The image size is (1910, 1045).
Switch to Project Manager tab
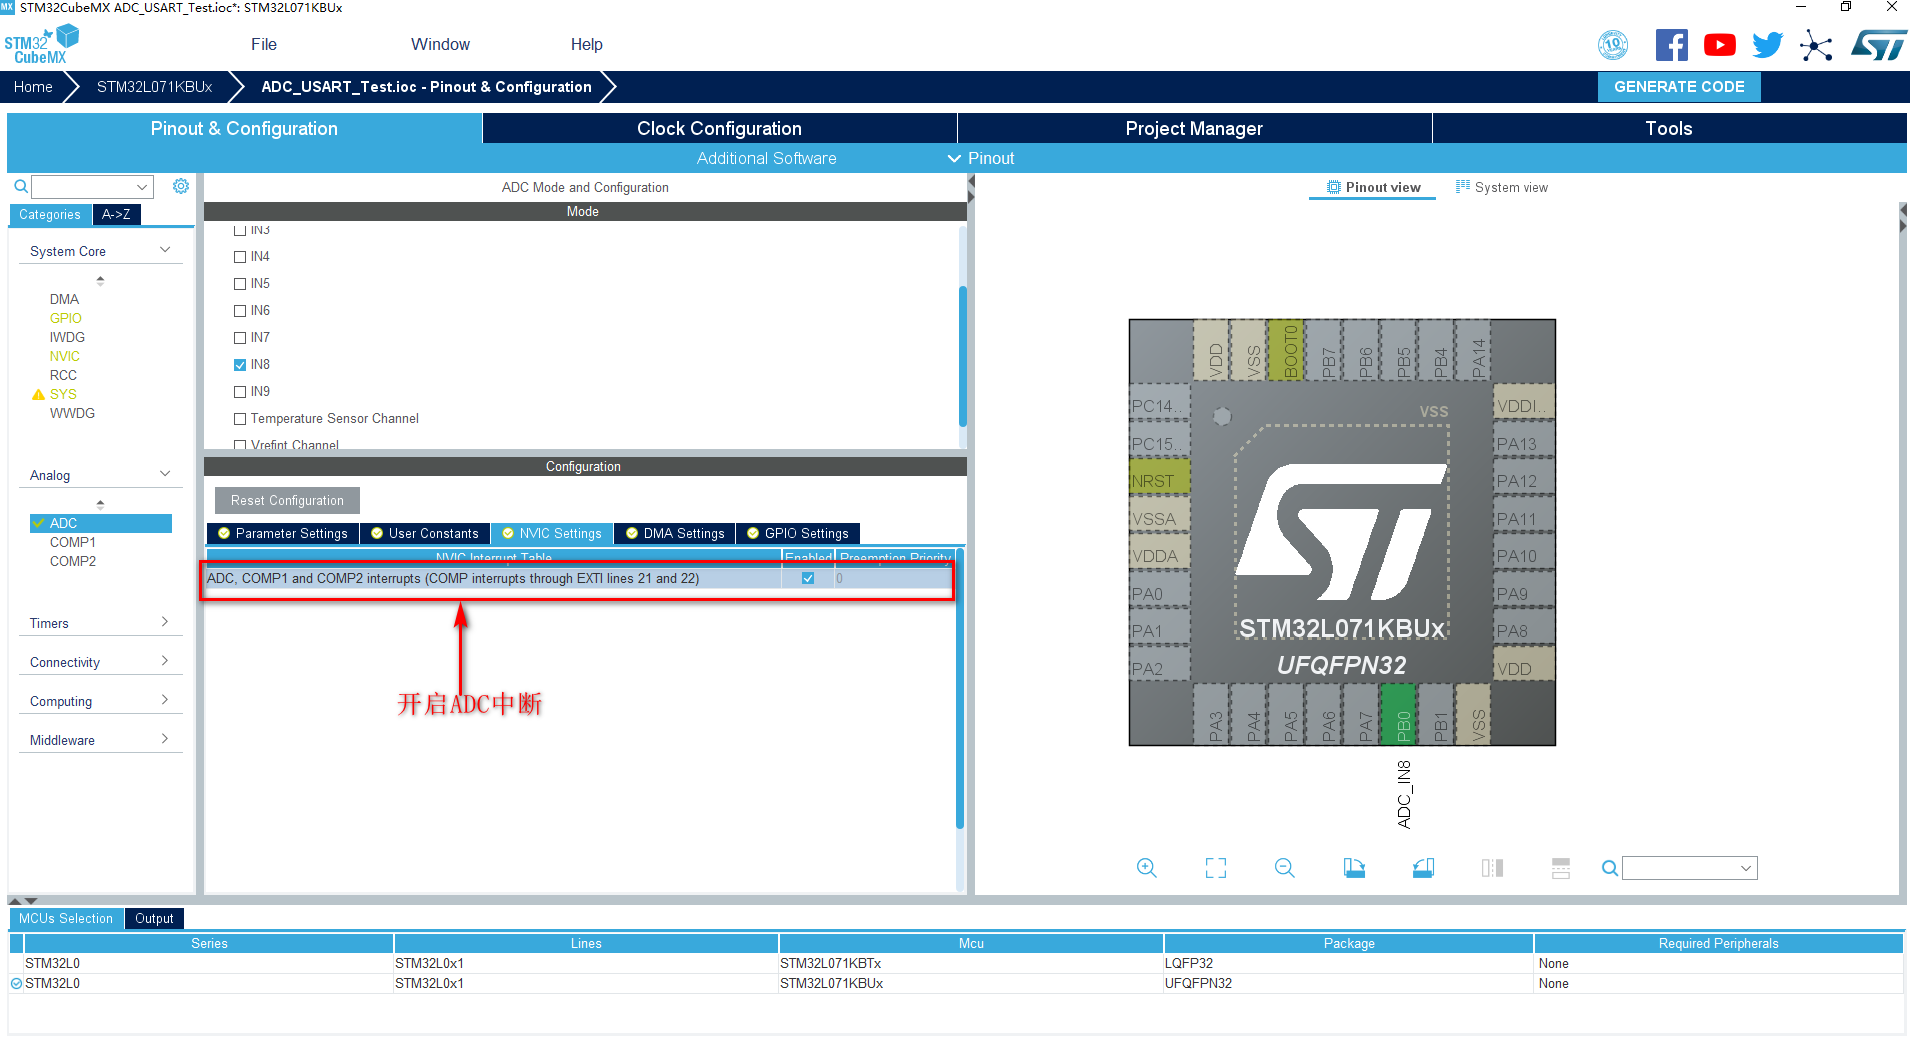(x=1194, y=128)
